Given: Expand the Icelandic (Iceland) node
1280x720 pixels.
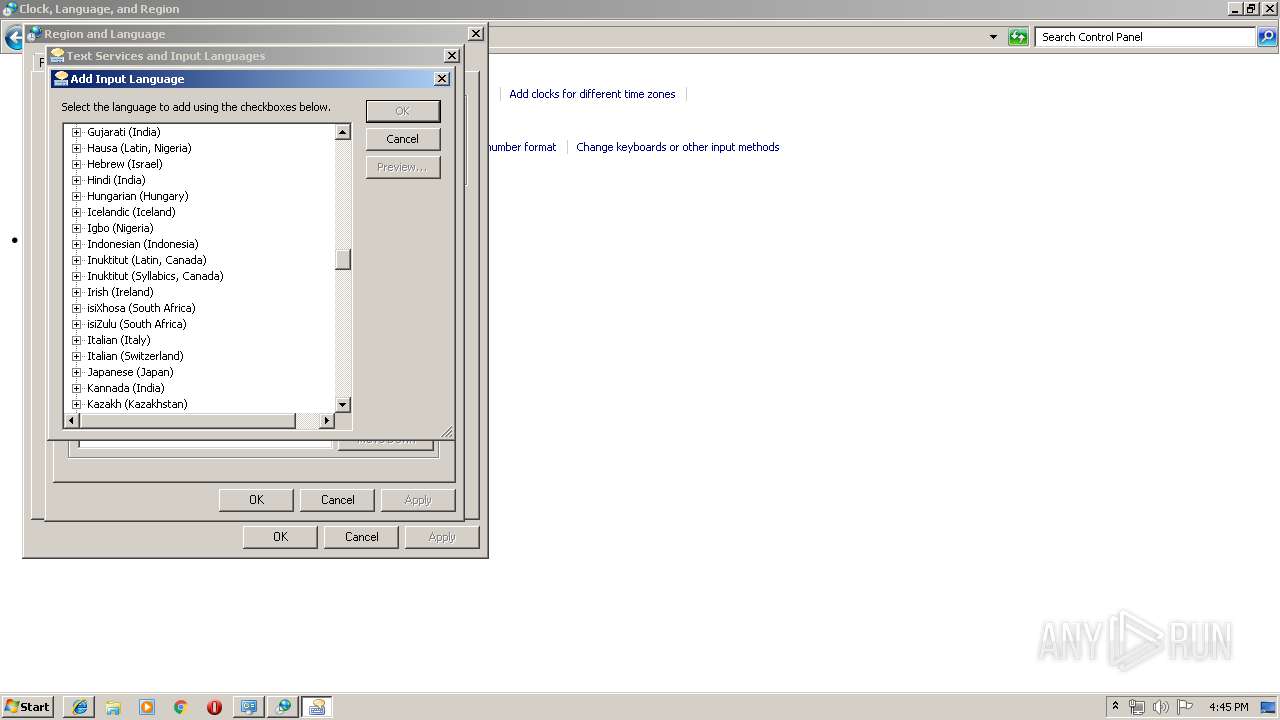Looking at the screenshot, I should pyautogui.click(x=76, y=212).
